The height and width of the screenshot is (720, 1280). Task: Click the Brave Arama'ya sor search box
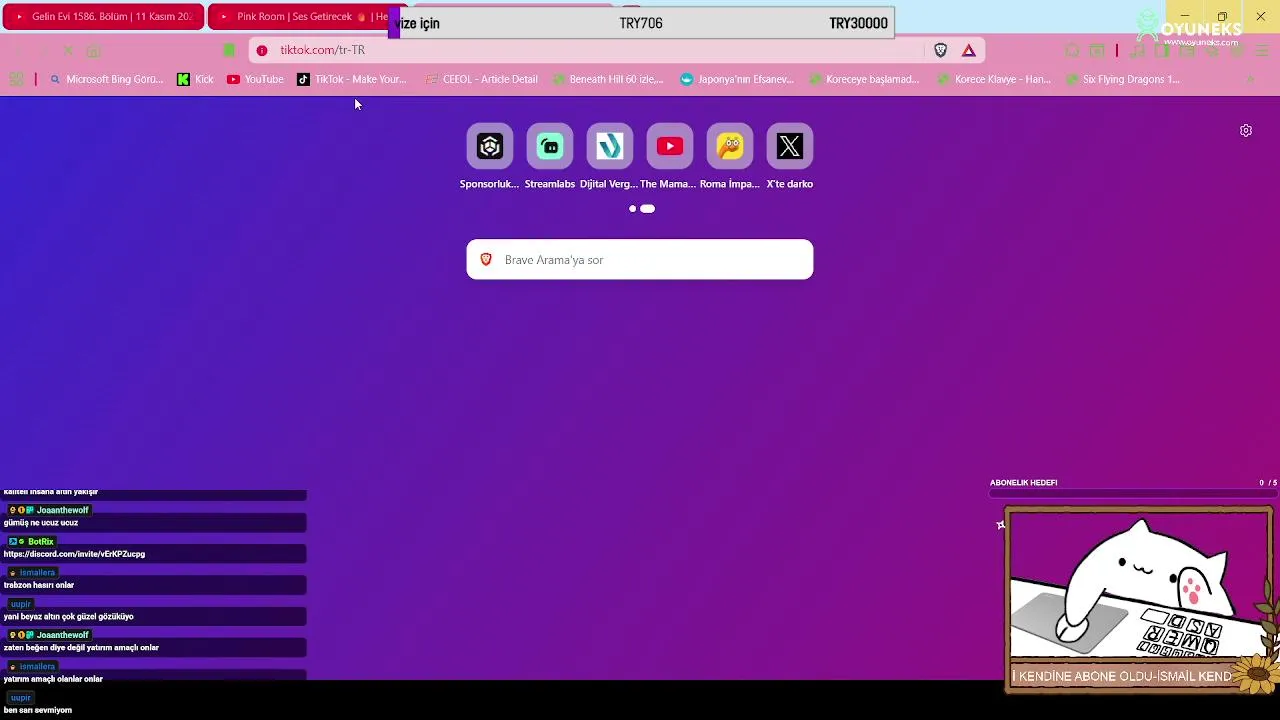click(x=640, y=260)
